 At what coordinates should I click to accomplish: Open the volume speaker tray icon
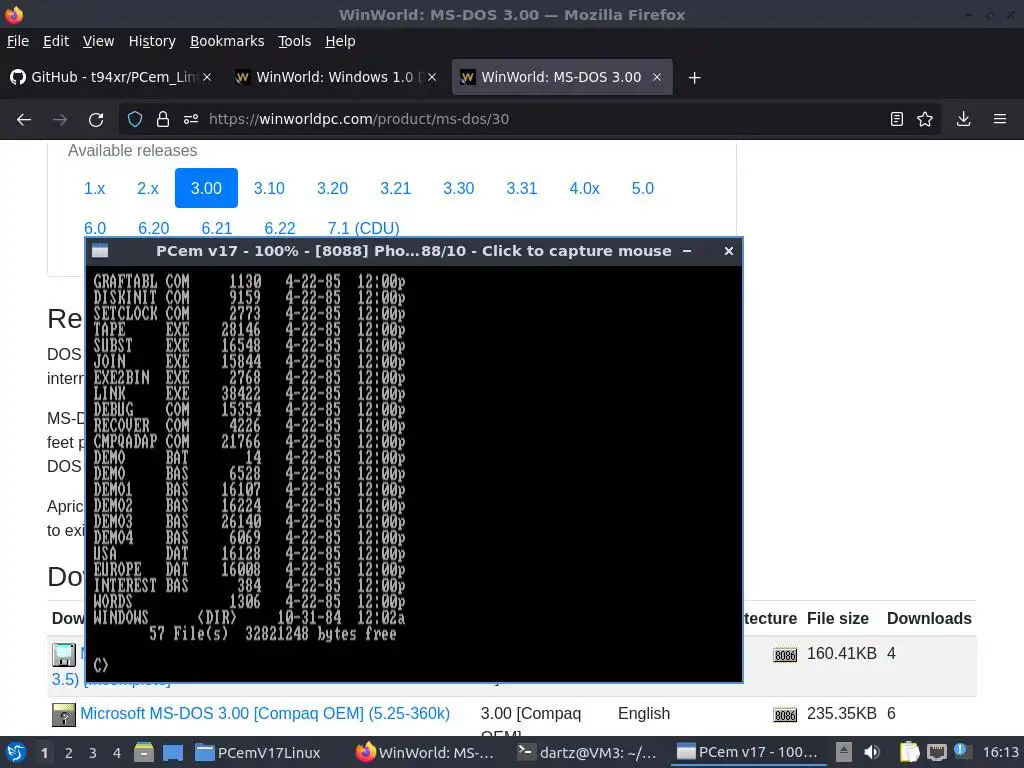click(x=871, y=752)
